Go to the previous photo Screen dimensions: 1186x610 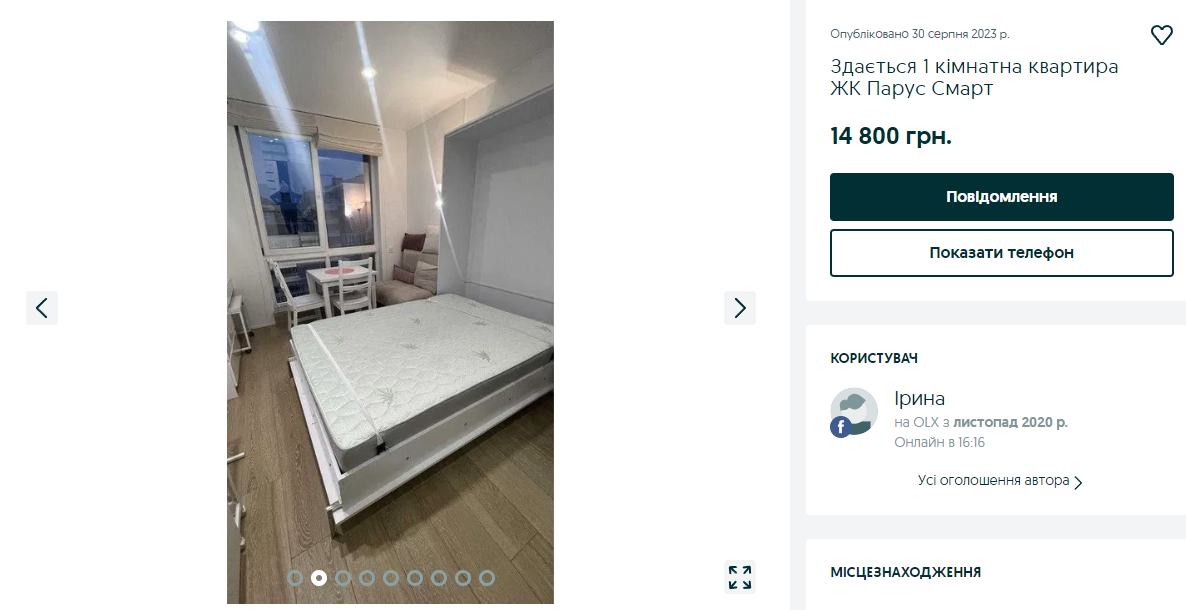[42, 308]
